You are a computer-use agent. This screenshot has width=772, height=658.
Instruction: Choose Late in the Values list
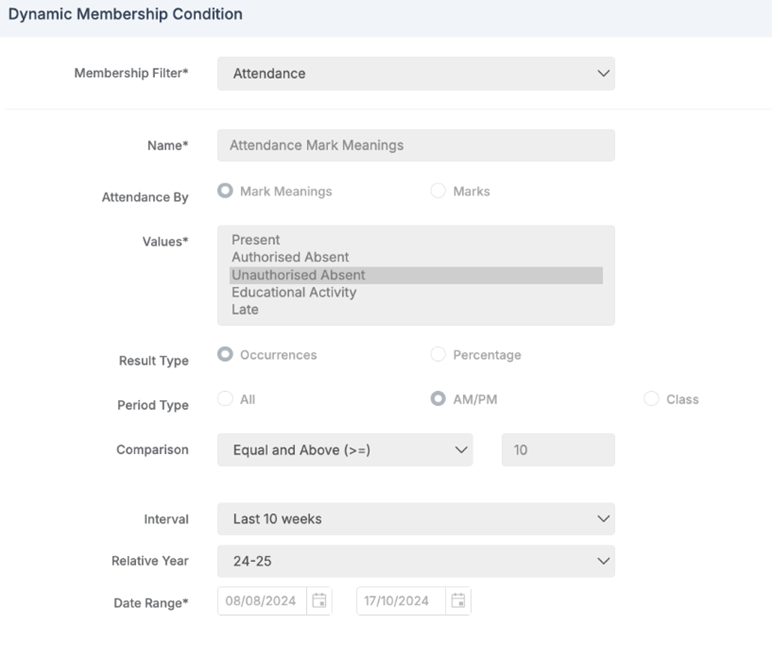(245, 310)
